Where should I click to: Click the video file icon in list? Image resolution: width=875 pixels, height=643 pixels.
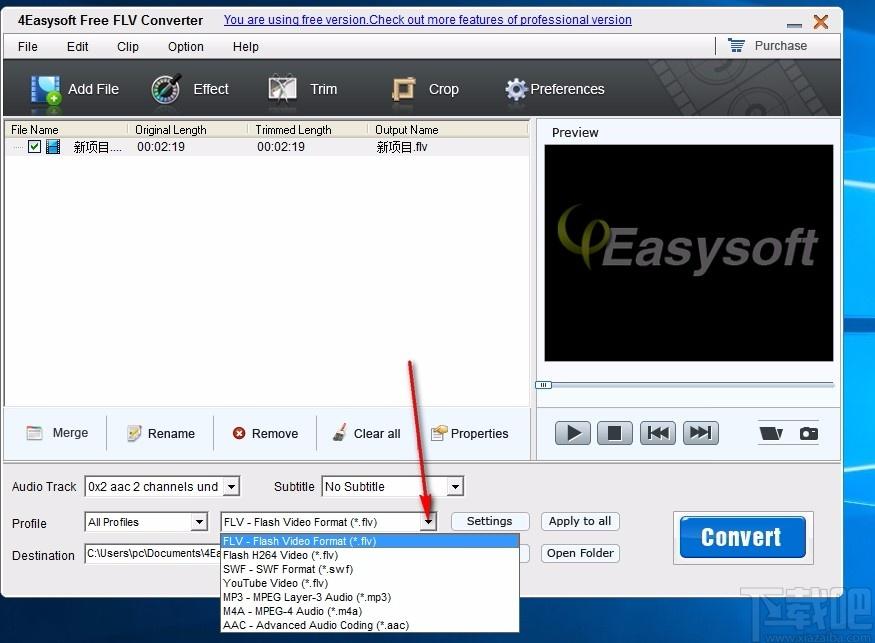53,147
